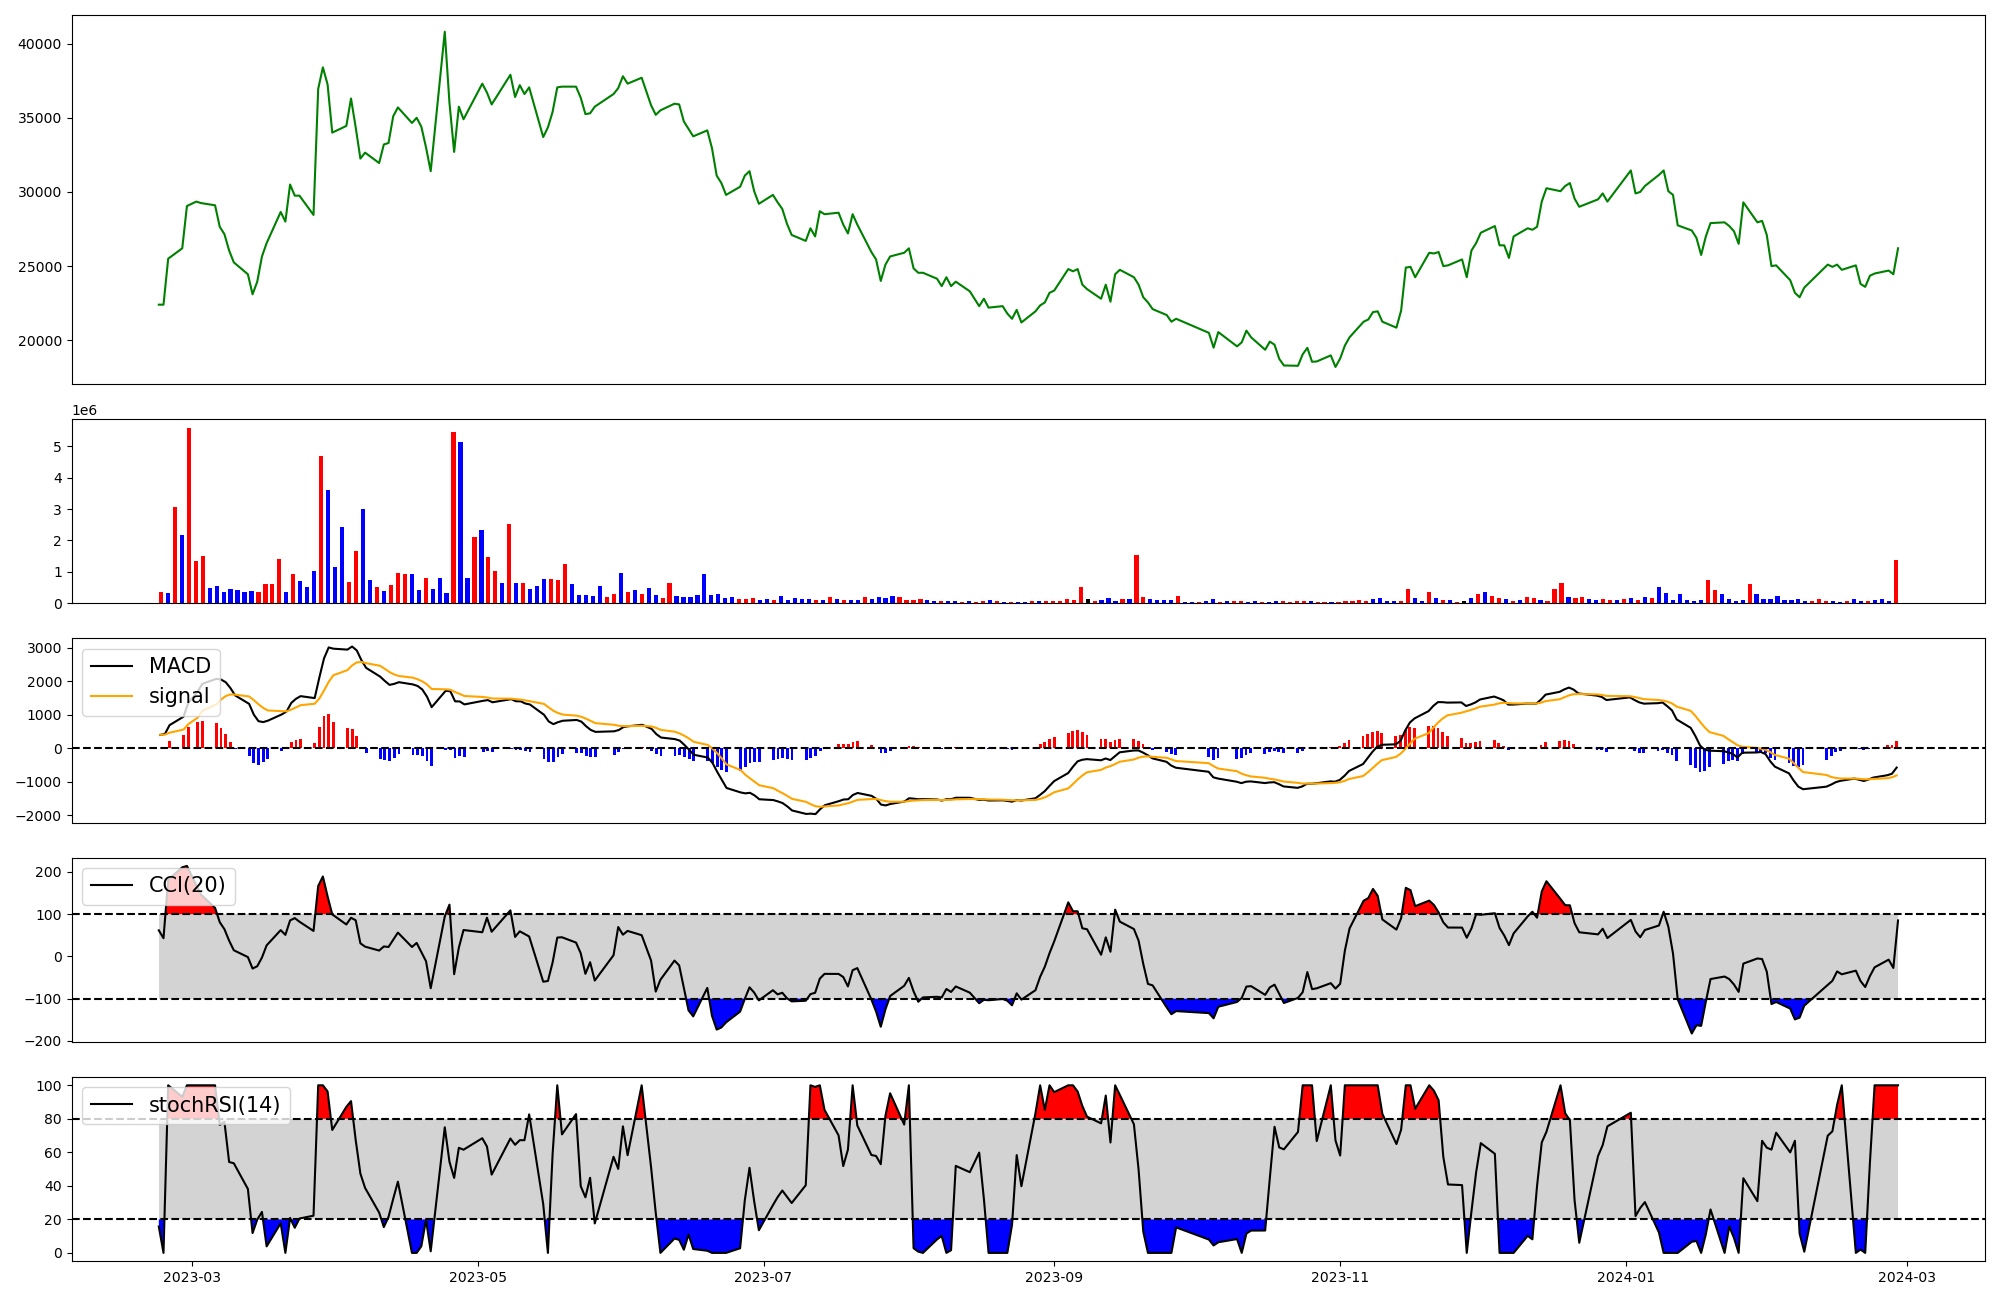Click the tall blue volume bar near late April 2023
The image size is (2000, 1300).
(x=461, y=522)
